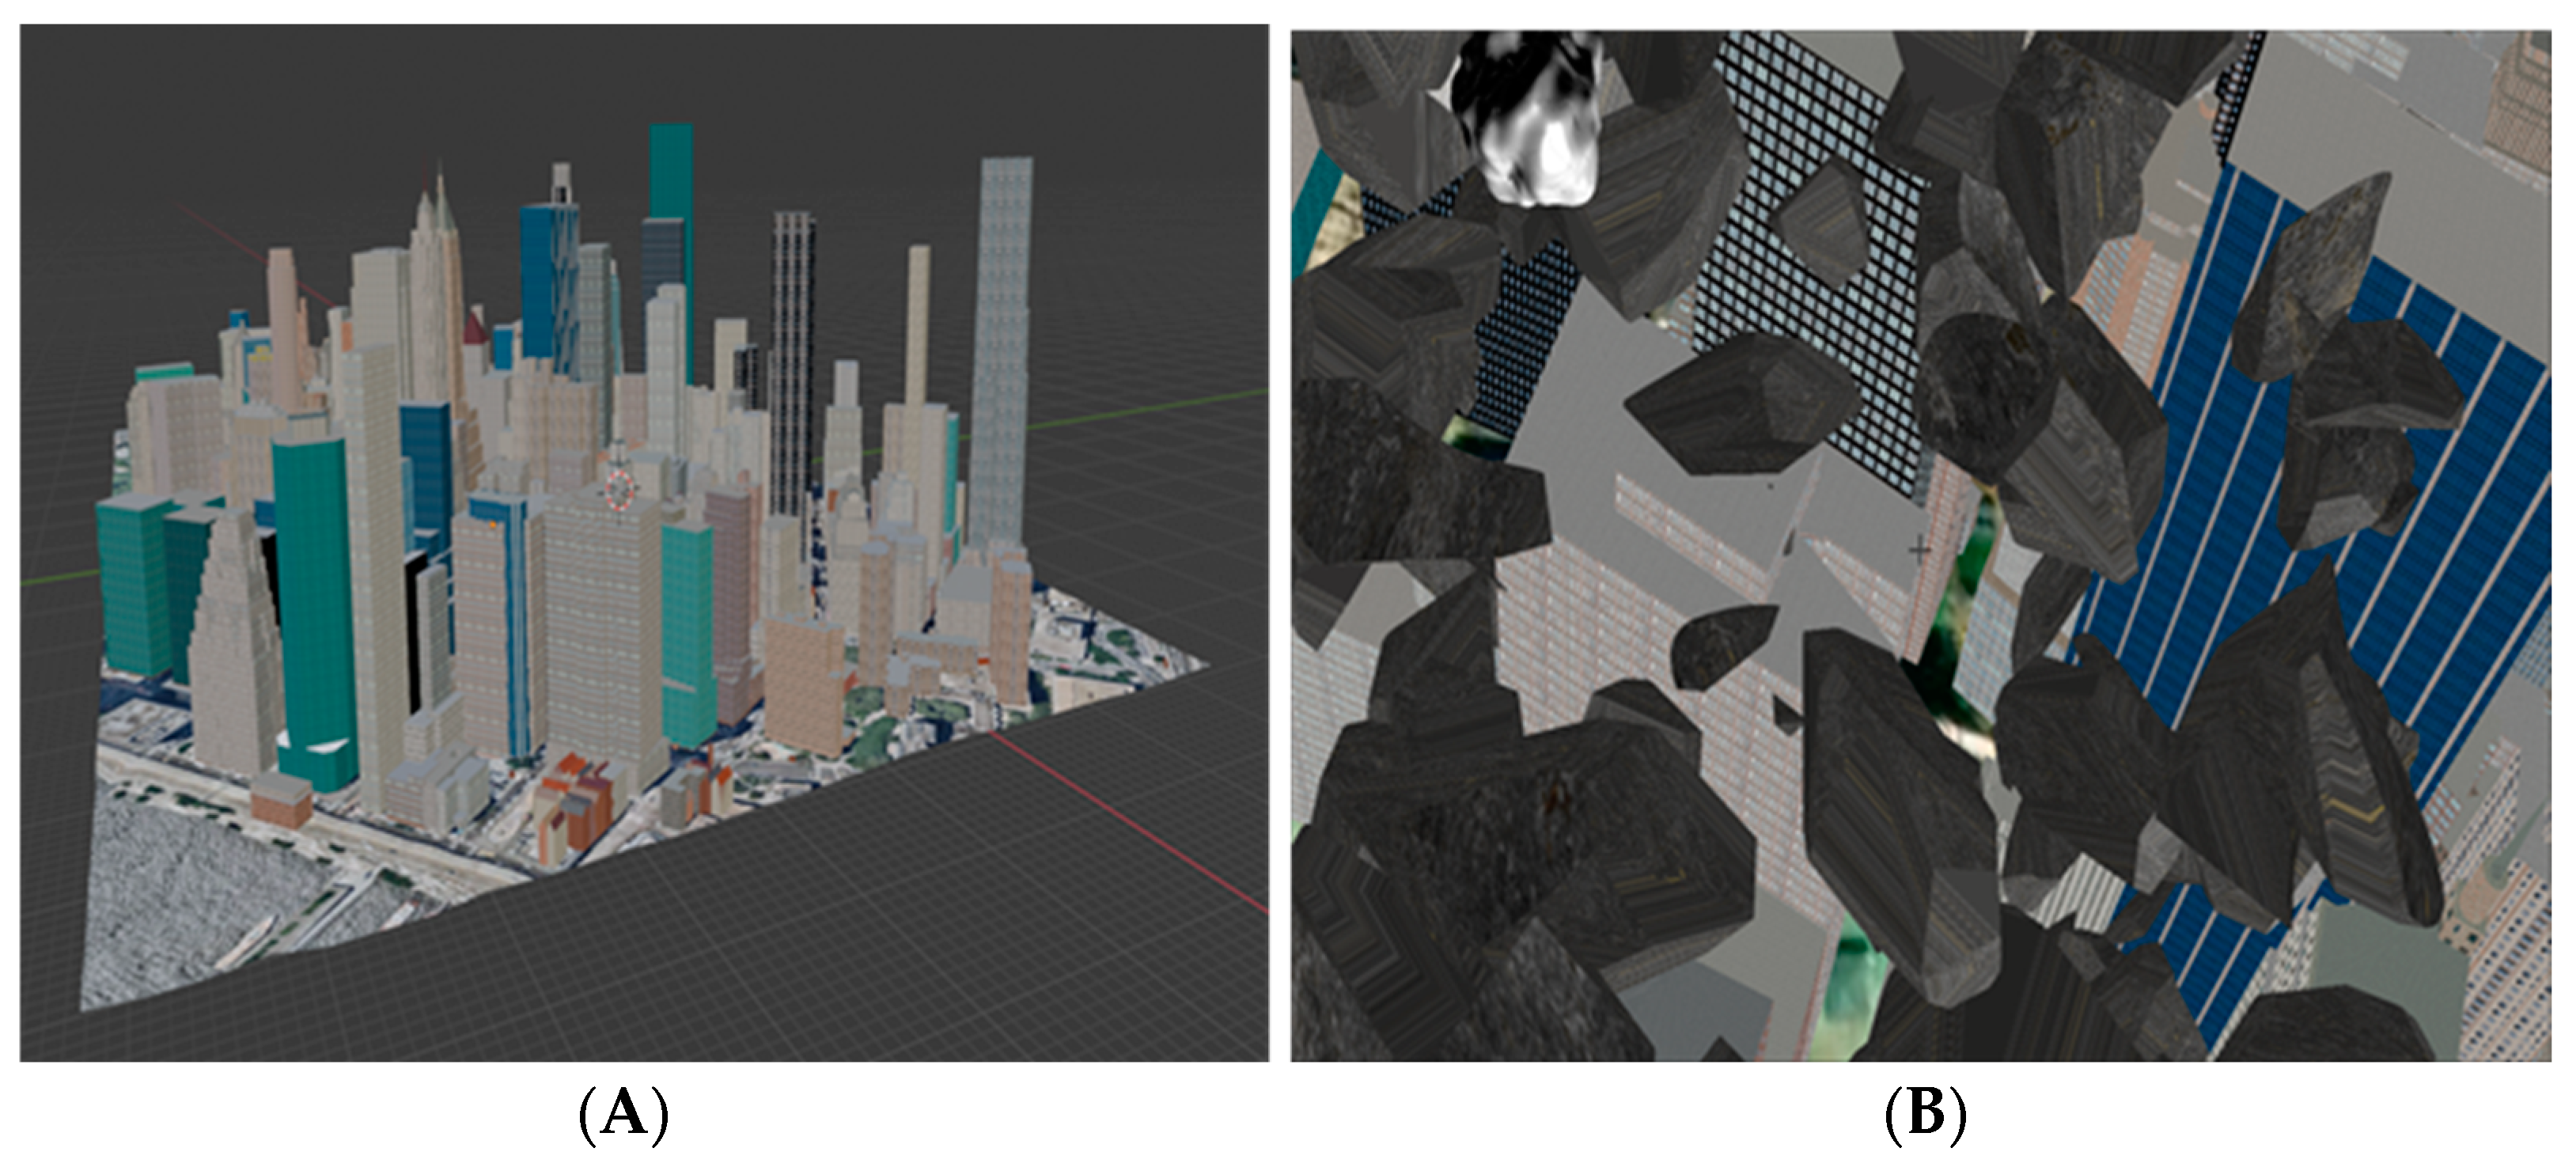Click the large rounded teal building in front
Screen dimensions: 2576x1167
click(x=314, y=600)
